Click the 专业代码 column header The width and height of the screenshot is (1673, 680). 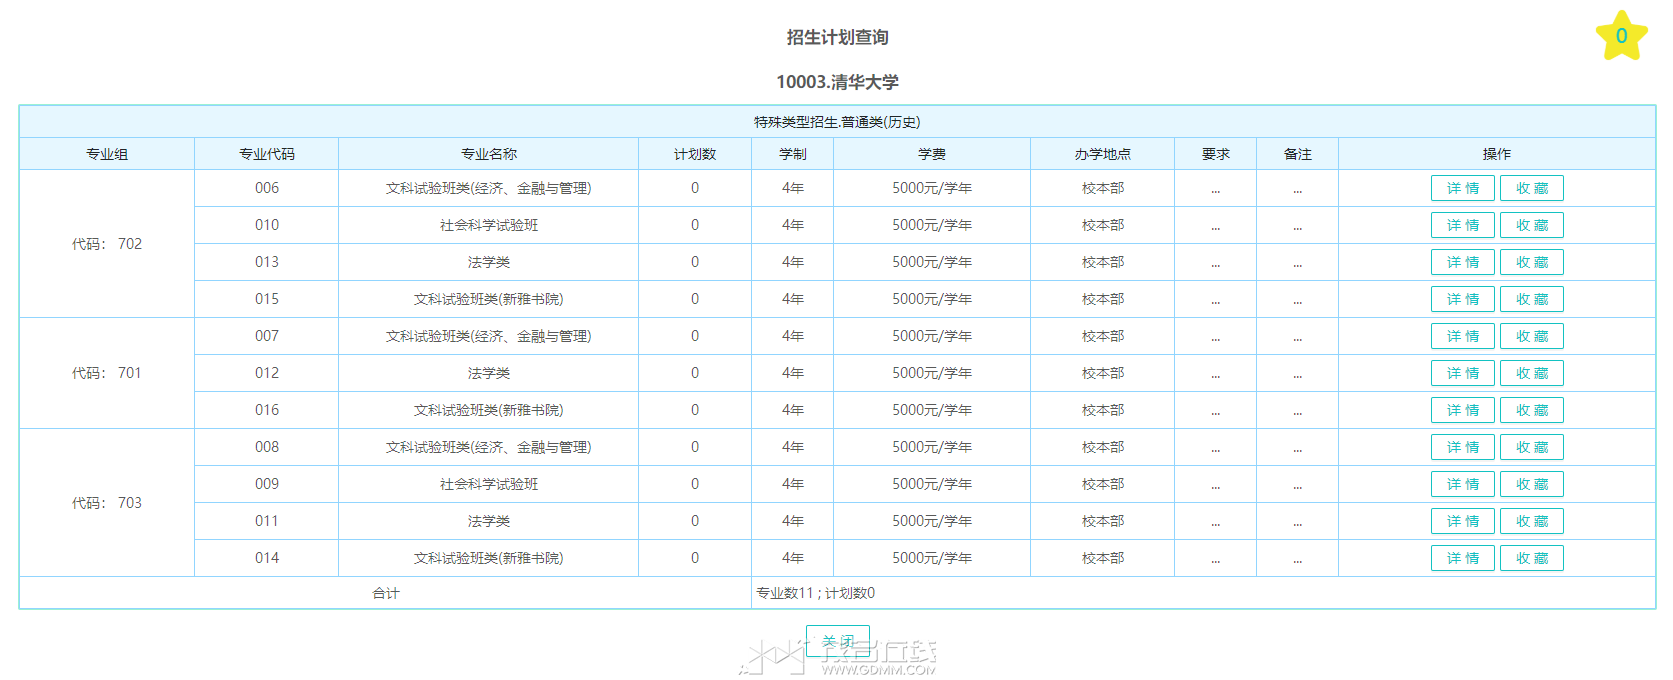[x=267, y=154]
